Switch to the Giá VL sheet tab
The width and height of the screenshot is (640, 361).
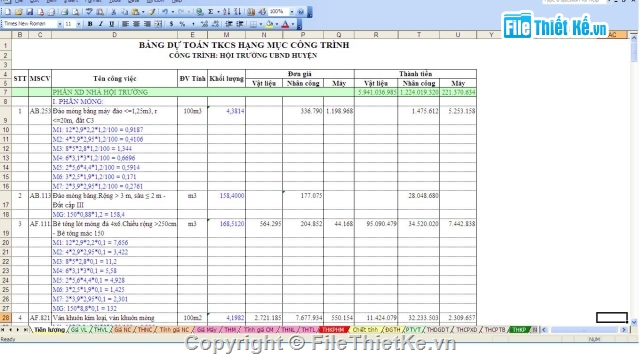pyautogui.click(x=79, y=330)
